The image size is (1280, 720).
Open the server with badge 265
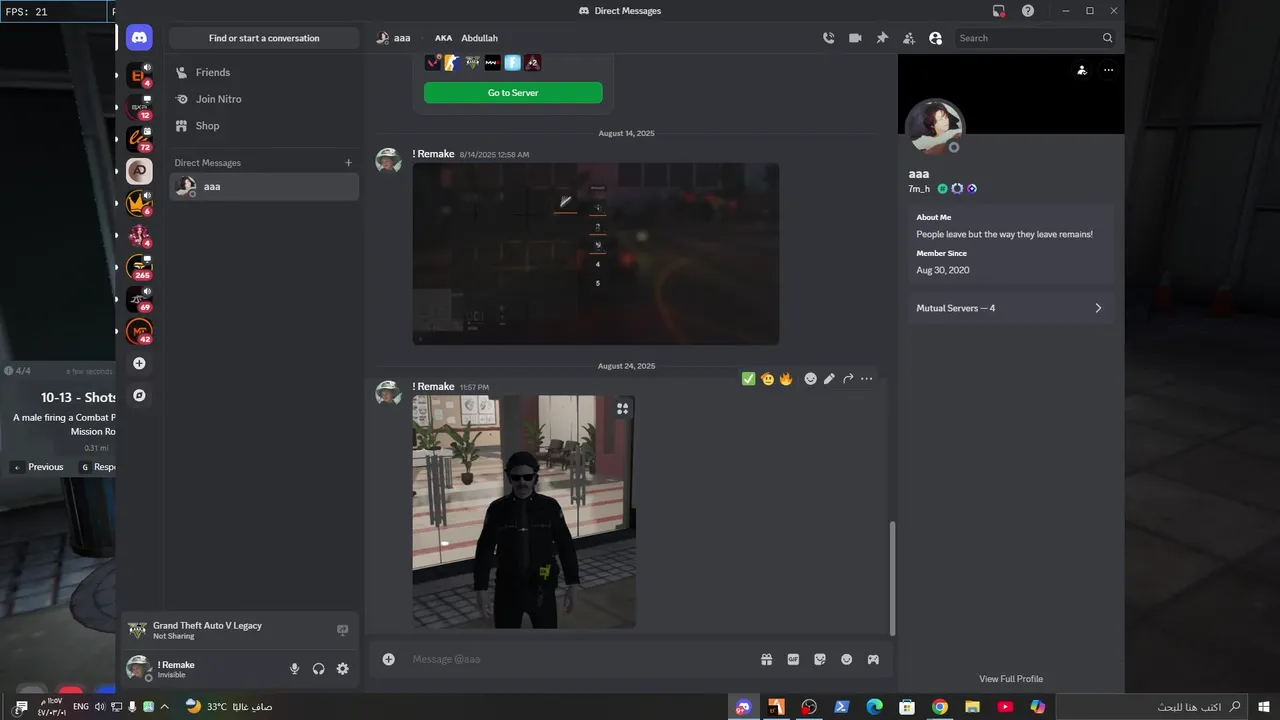click(x=139, y=267)
